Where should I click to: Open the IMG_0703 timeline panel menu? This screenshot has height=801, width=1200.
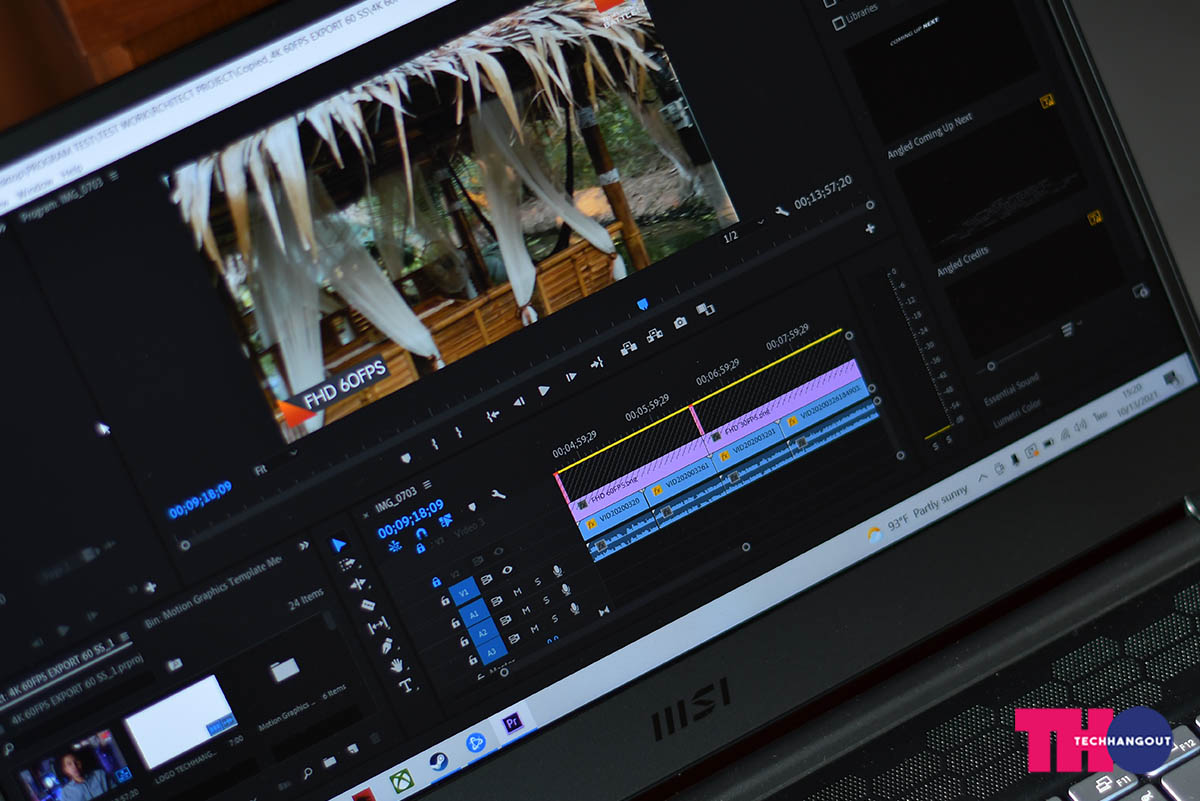tap(427, 485)
